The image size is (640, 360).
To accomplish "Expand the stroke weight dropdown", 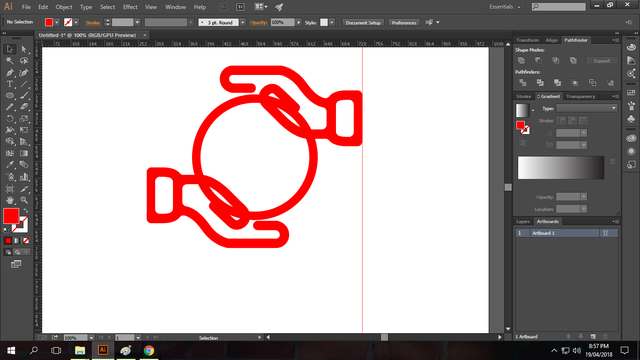I will pos(137,22).
